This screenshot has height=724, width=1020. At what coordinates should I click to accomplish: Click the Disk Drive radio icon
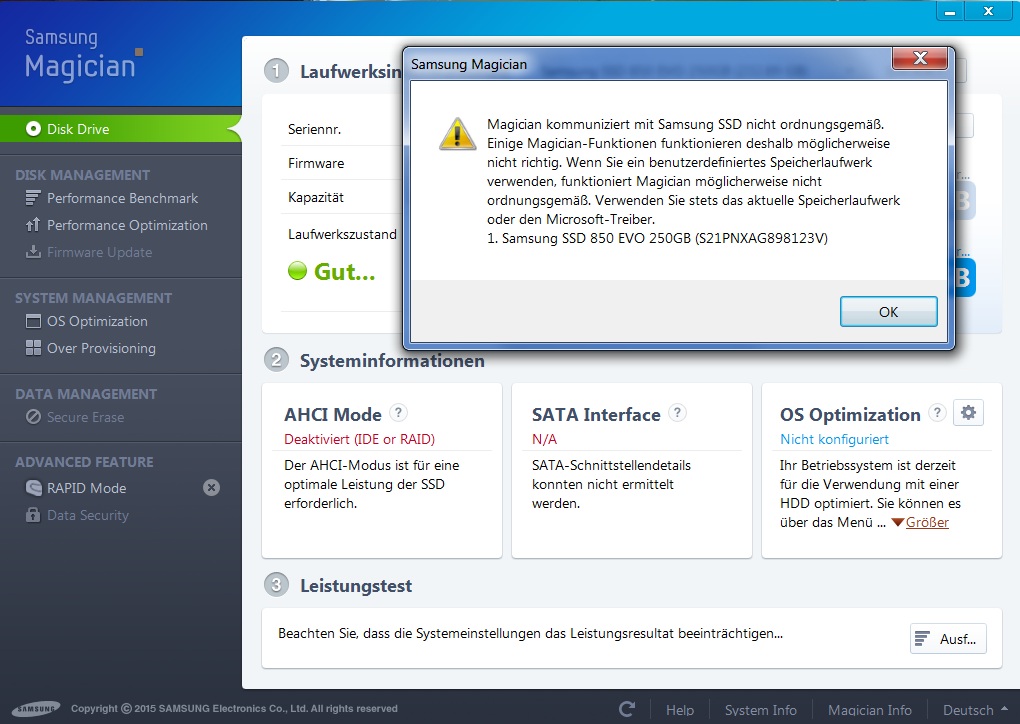pyautogui.click(x=33, y=129)
